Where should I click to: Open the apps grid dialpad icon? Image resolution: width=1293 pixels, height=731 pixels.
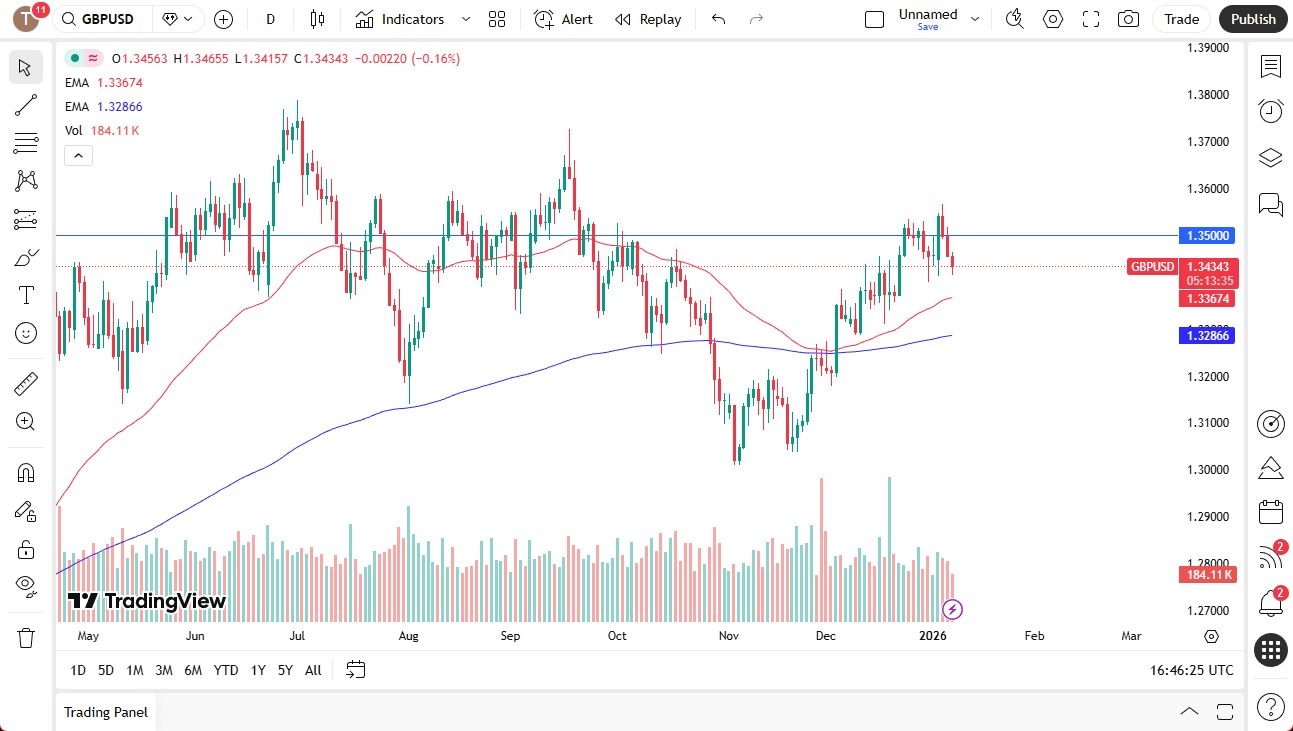(1271, 650)
